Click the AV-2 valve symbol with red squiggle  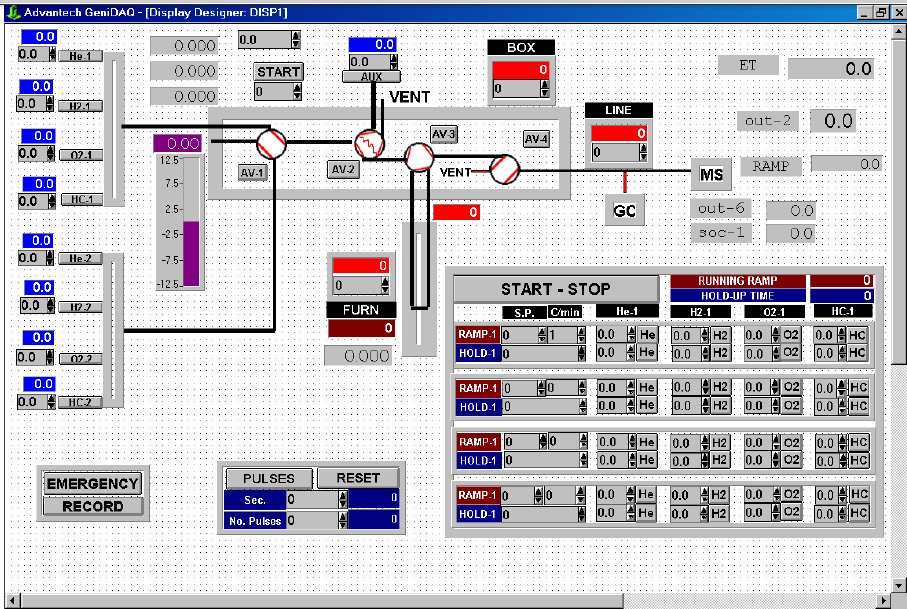(x=370, y=145)
